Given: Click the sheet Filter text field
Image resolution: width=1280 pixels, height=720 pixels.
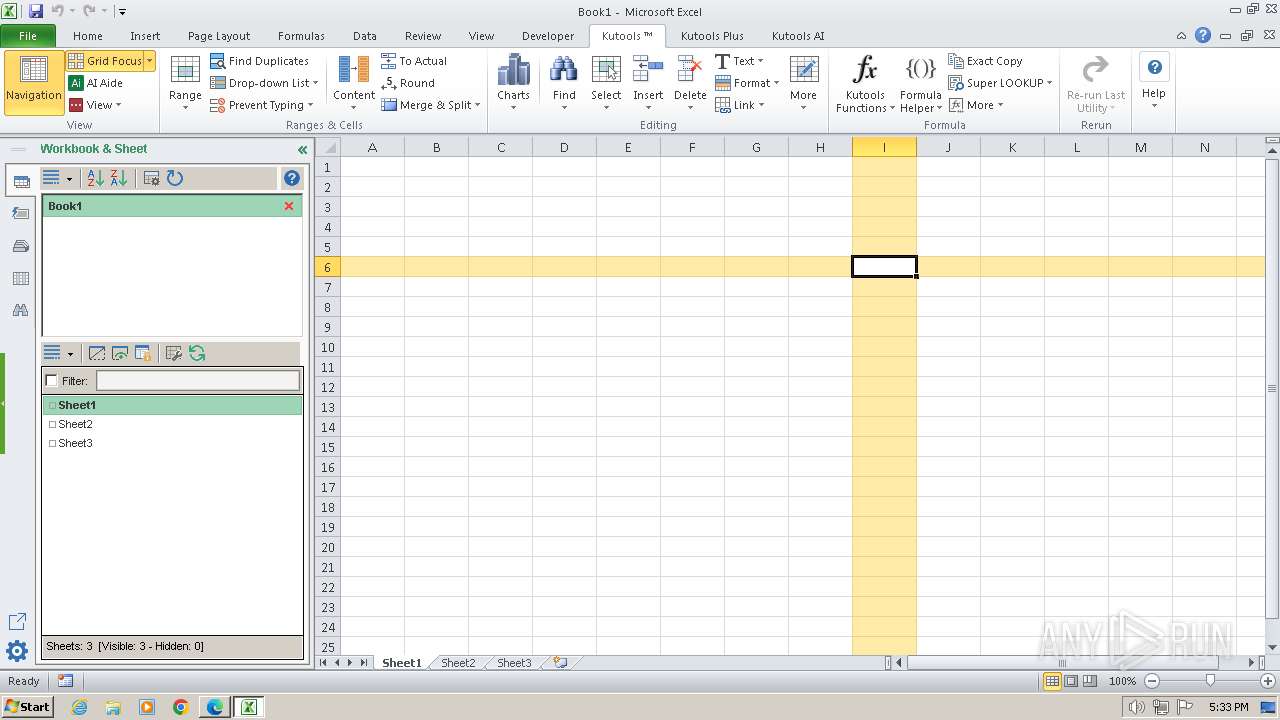Looking at the screenshot, I should coord(198,381).
